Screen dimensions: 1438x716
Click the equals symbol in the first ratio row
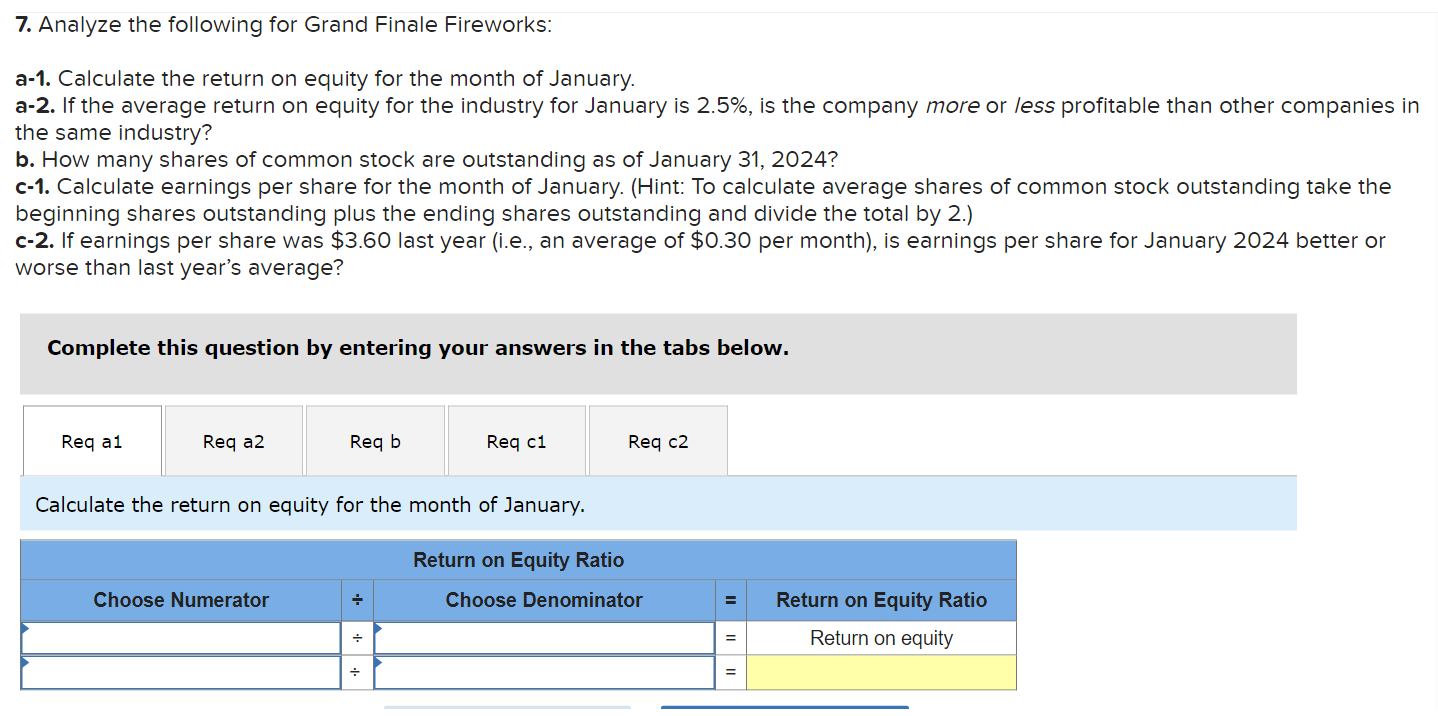pyautogui.click(x=730, y=637)
